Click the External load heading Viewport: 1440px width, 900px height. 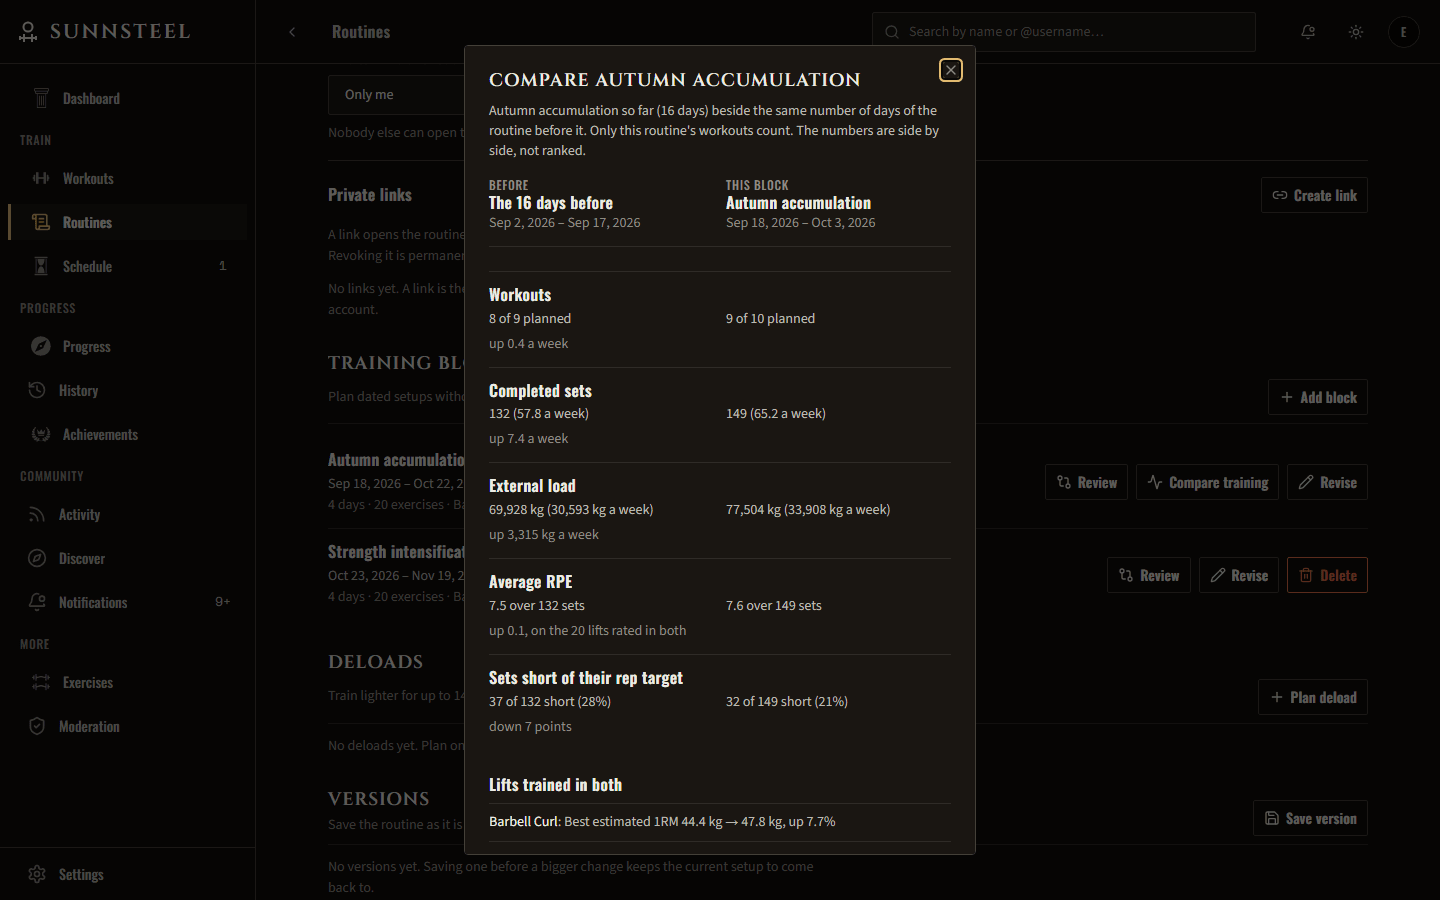(532, 486)
